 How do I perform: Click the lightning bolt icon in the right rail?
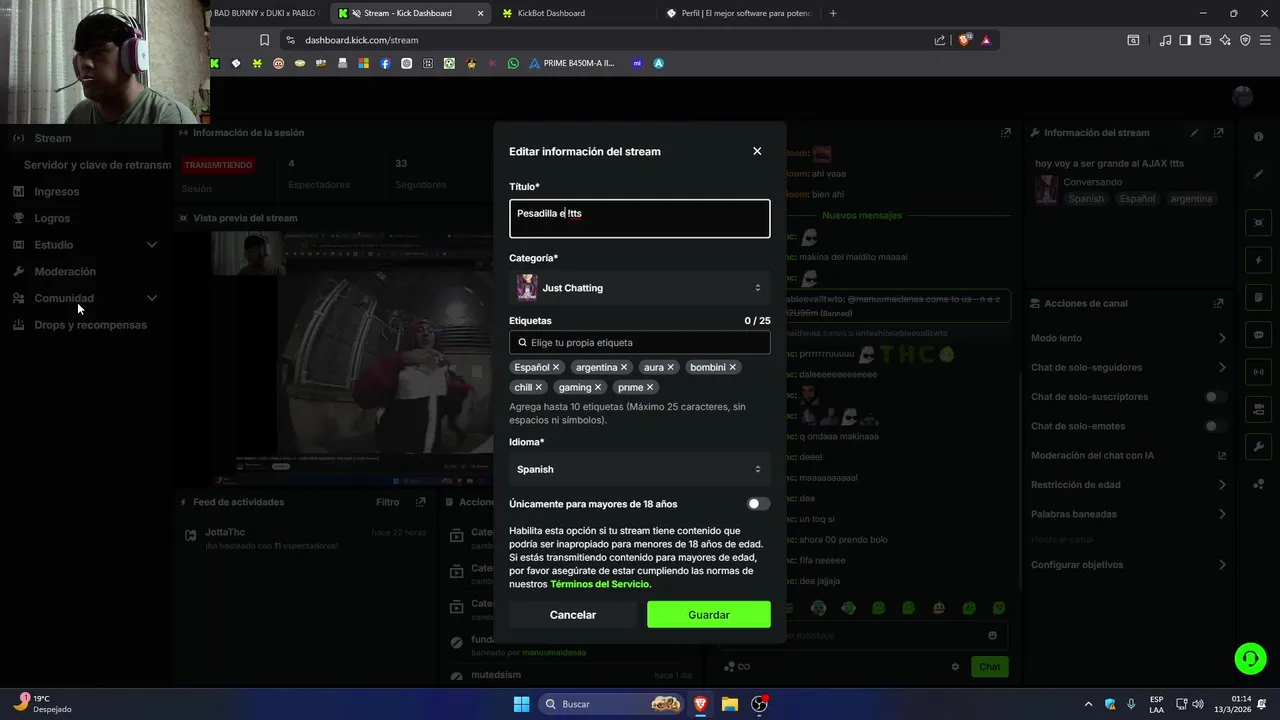pyautogui.click(x=1259, y=260)
